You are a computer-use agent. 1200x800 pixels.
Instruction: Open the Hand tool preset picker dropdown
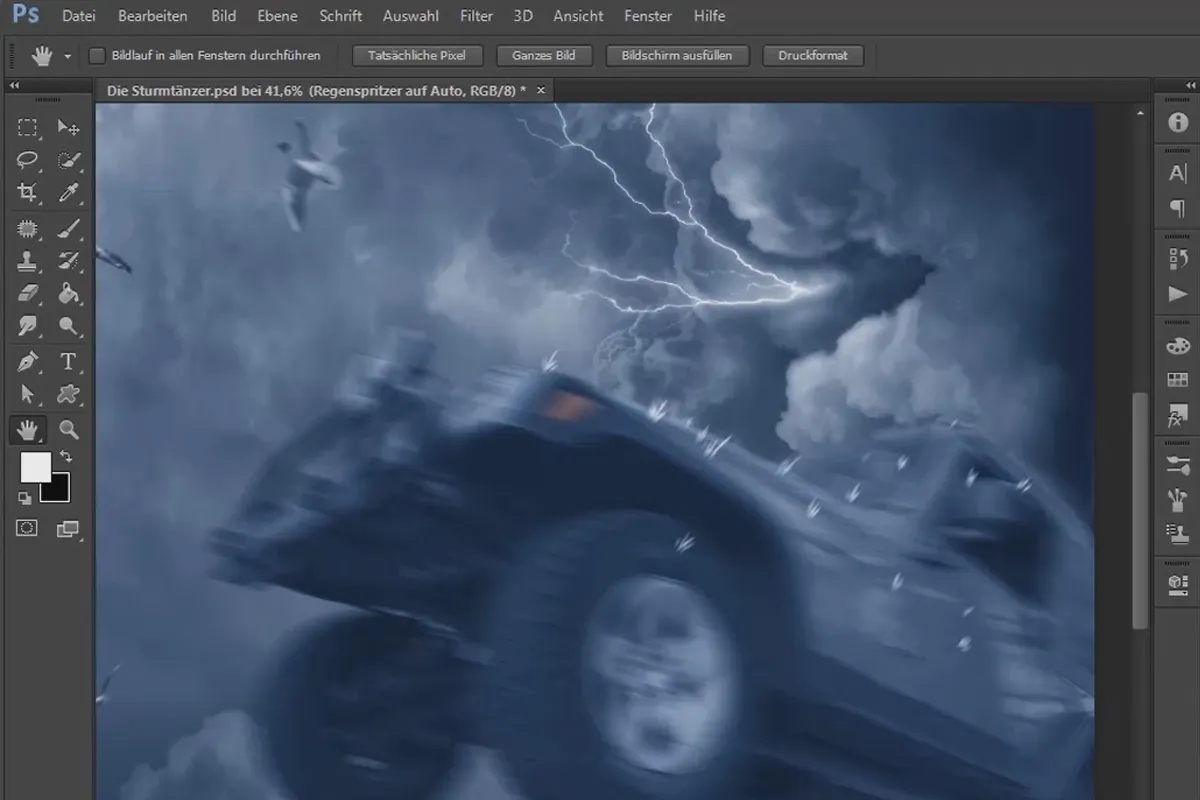click(68, 57)
